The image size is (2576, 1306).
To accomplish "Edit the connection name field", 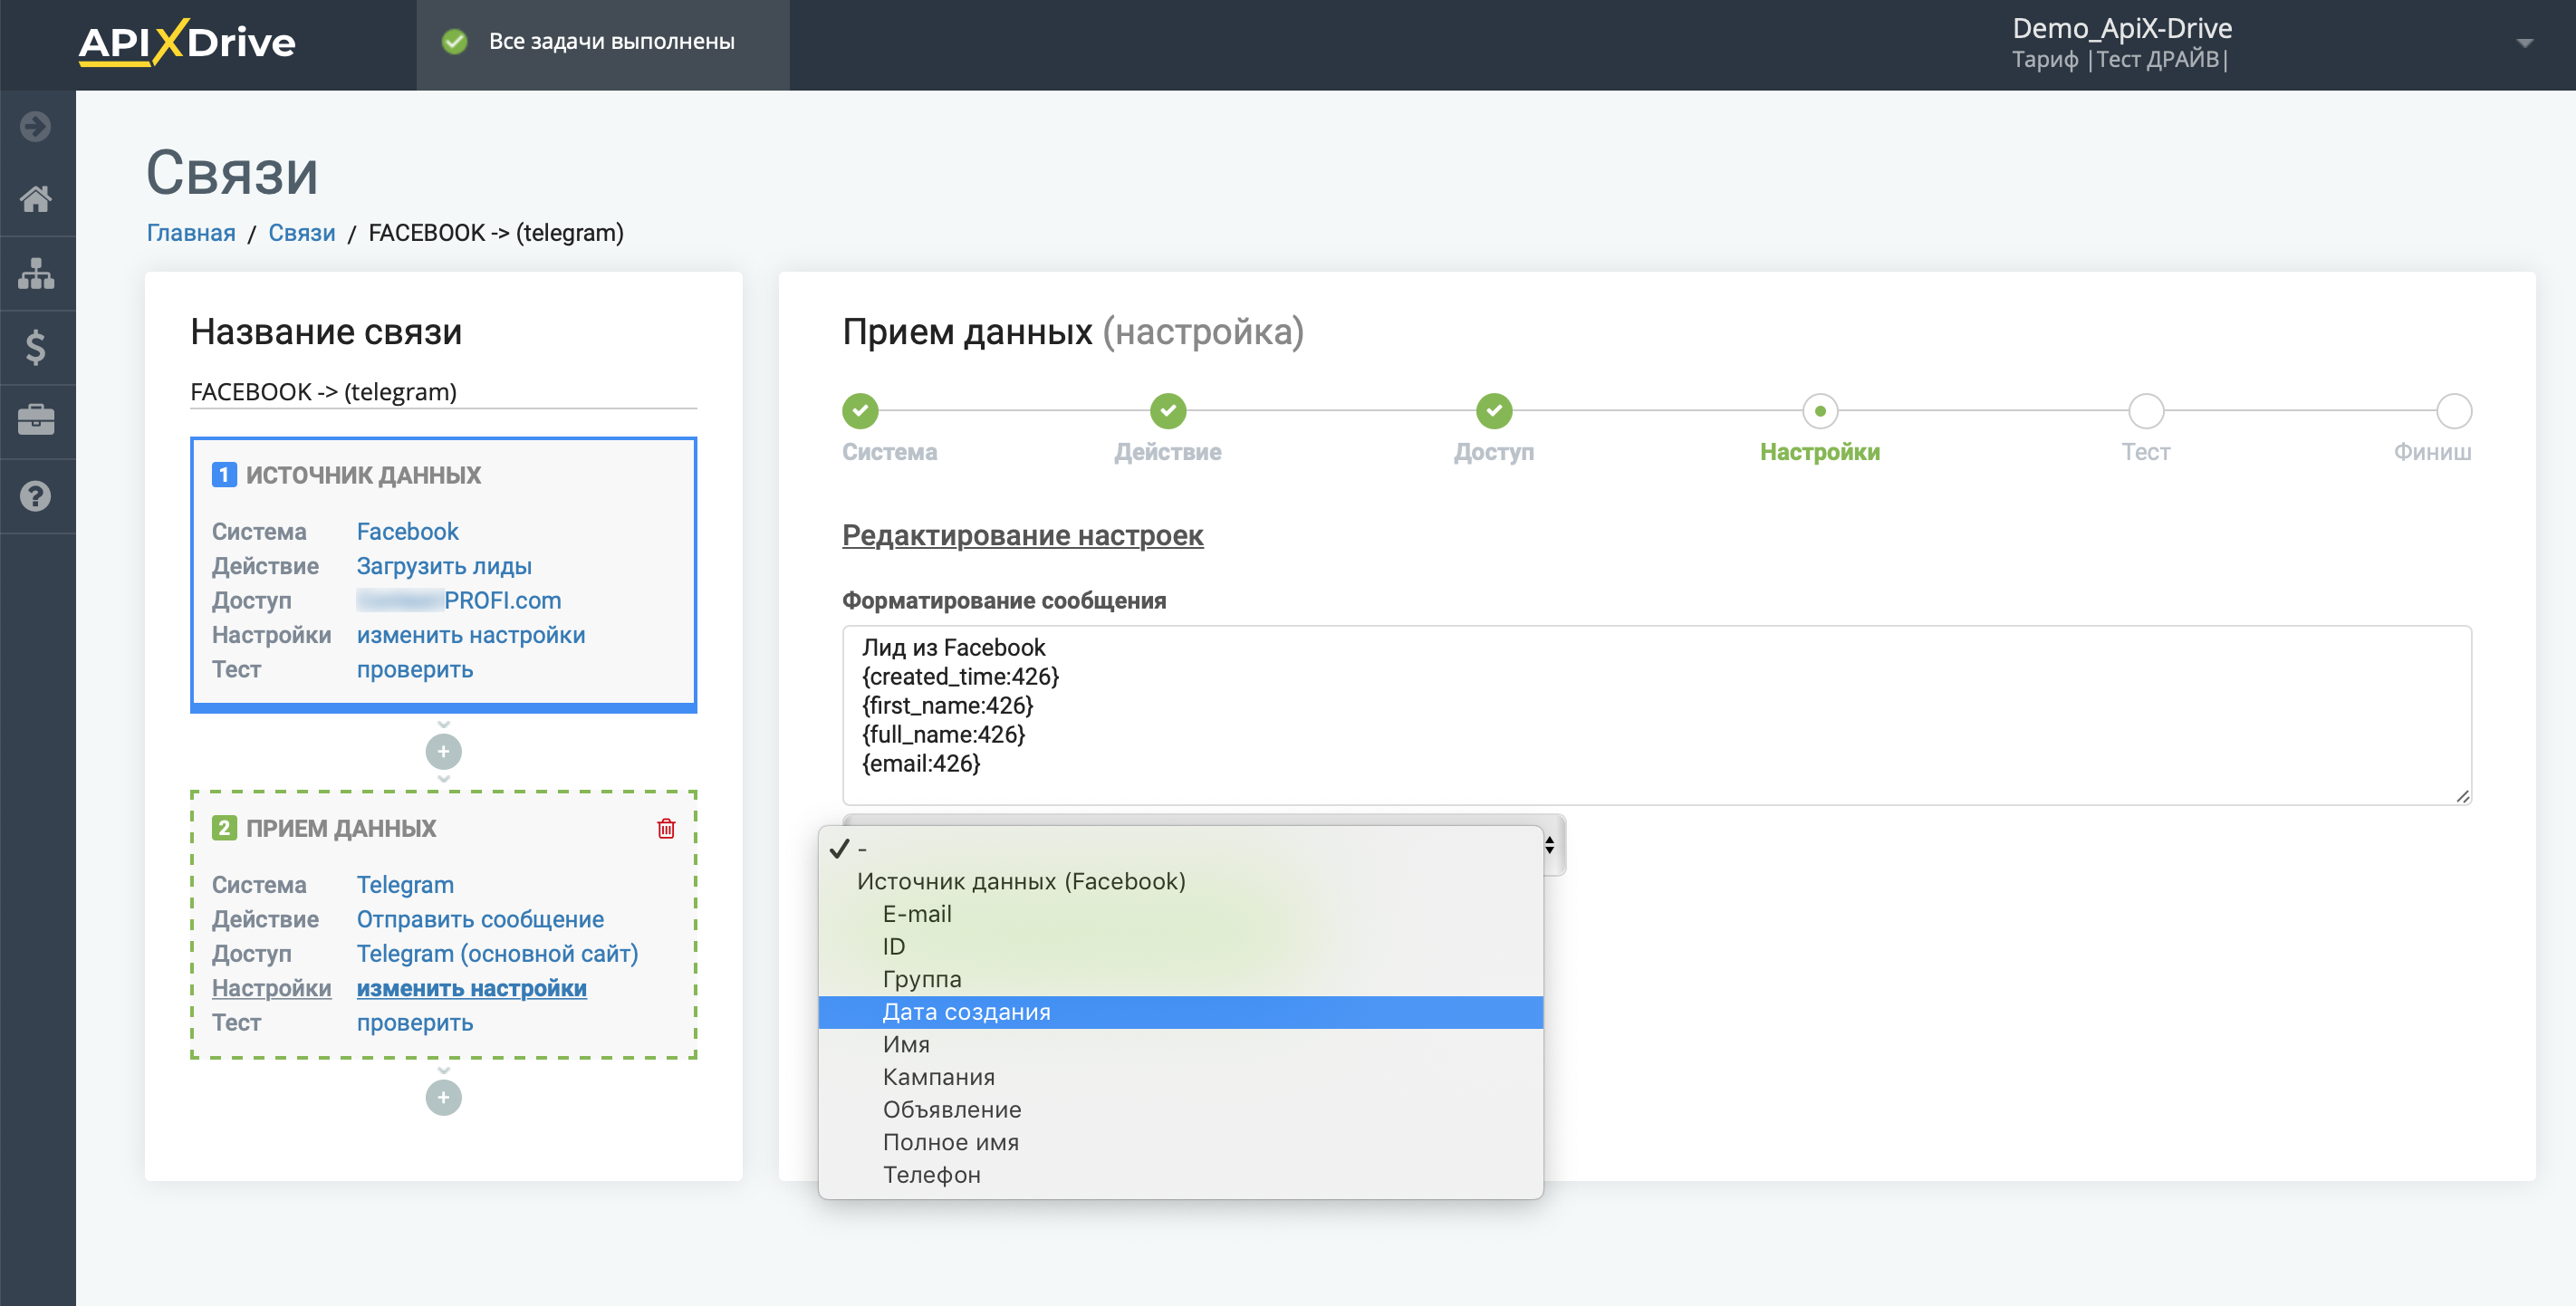I will 443,391.
